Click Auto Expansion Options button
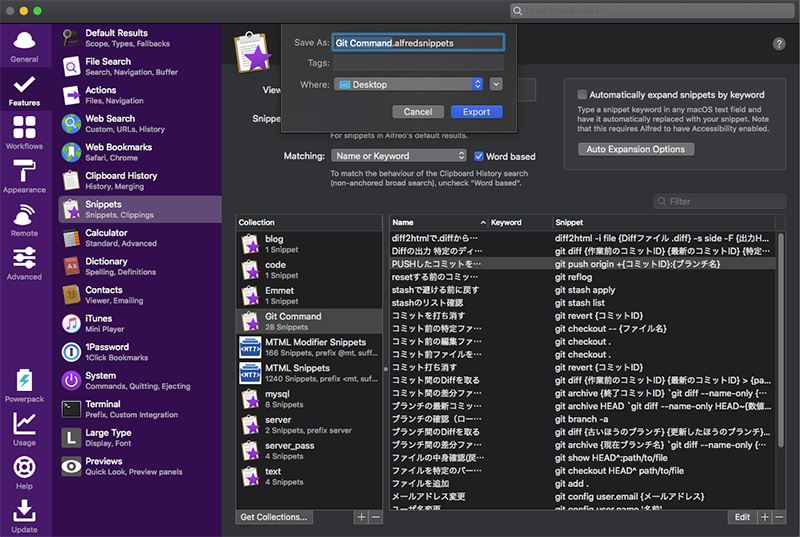 636,149
